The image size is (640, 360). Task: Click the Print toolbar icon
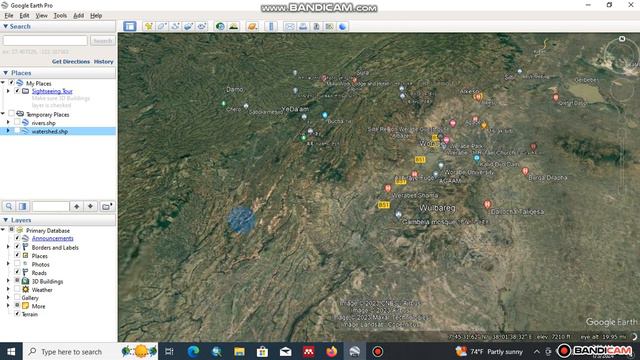(303, 27)
